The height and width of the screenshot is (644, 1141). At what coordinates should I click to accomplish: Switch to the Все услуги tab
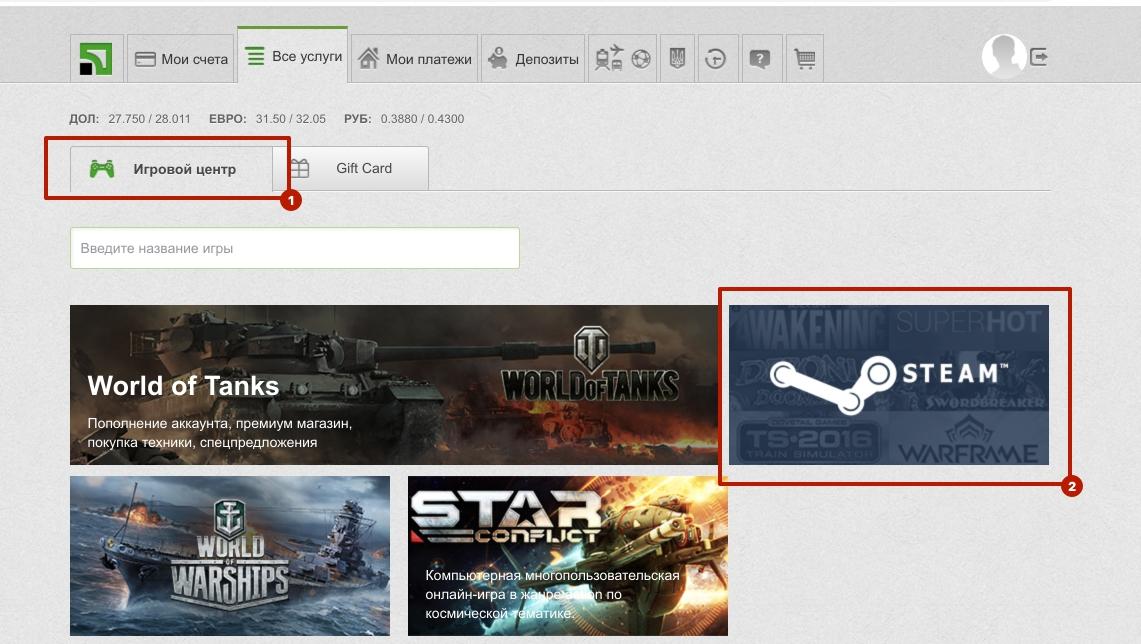pyautogui.click(x=293, y=57)
